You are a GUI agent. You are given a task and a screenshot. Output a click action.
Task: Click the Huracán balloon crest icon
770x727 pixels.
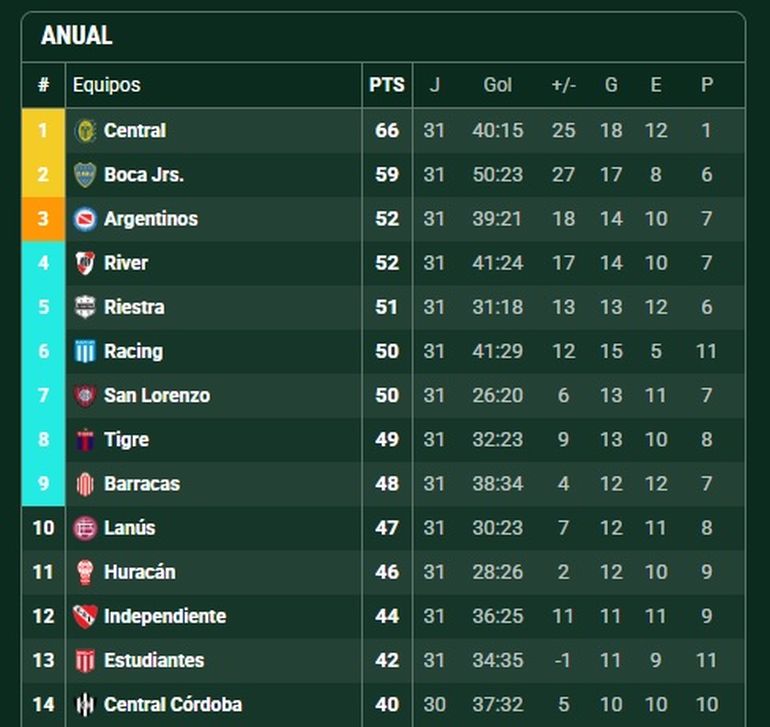85,572
